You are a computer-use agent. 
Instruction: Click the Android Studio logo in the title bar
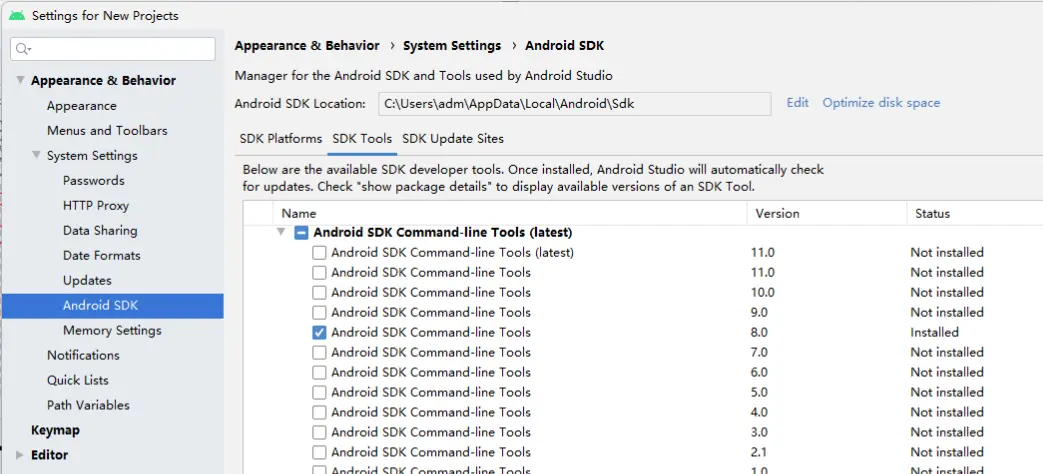click(x=18, y=15)
